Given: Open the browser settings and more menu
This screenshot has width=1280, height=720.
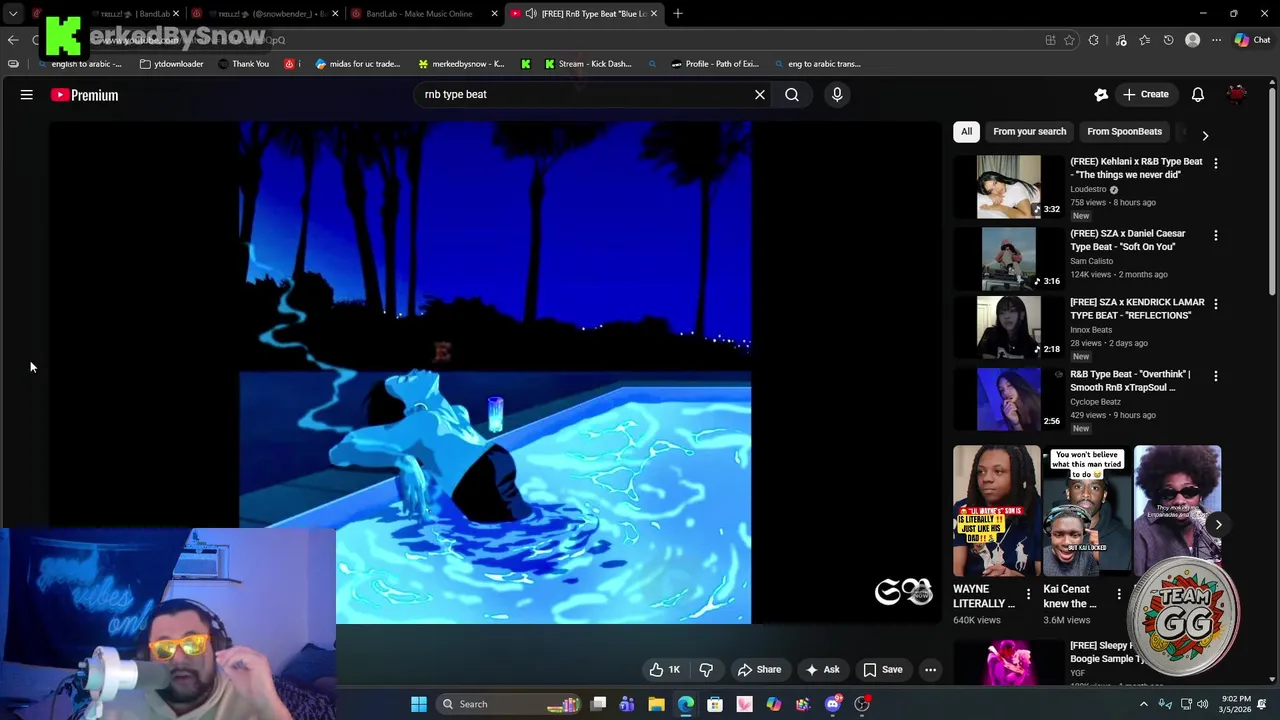Looking at the screenshot, I should tap(1216, 40).
